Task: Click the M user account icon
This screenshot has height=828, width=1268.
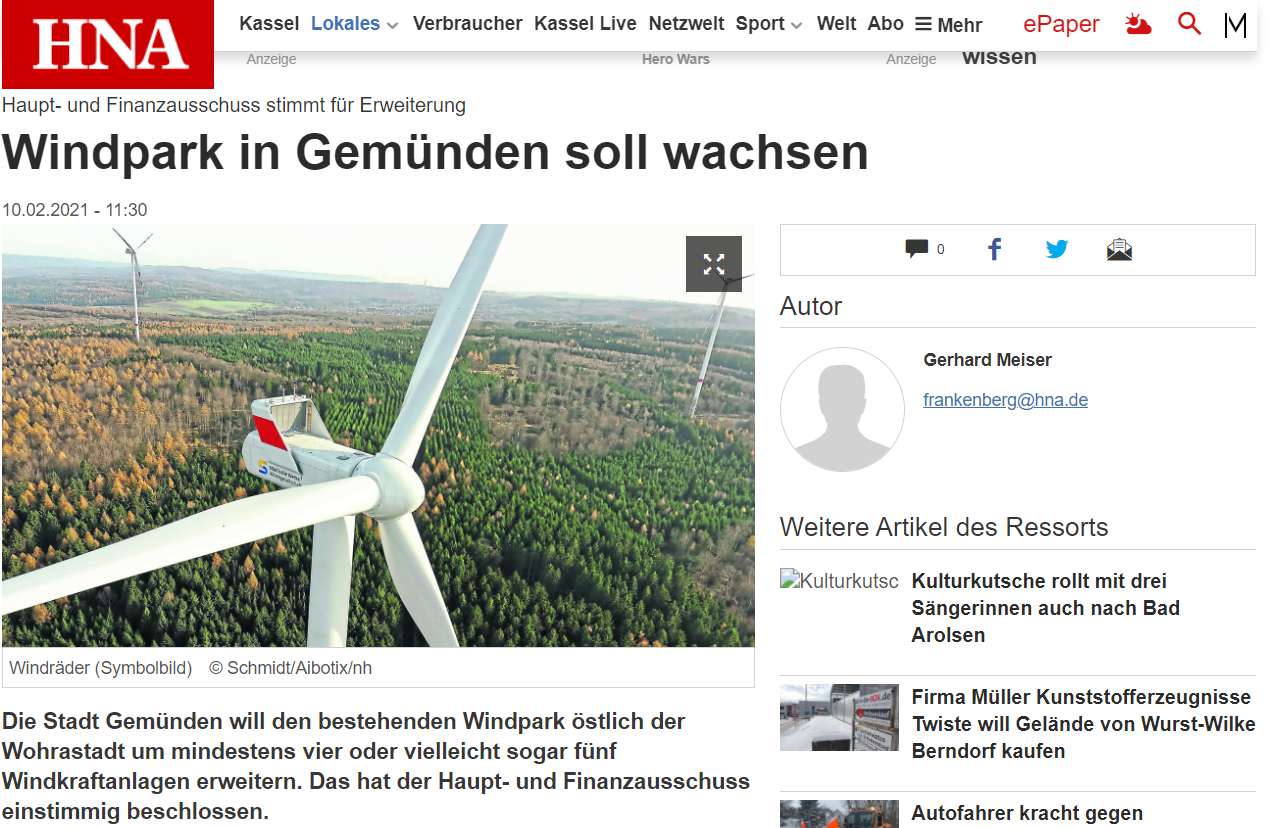Action: click(1235, 25)
